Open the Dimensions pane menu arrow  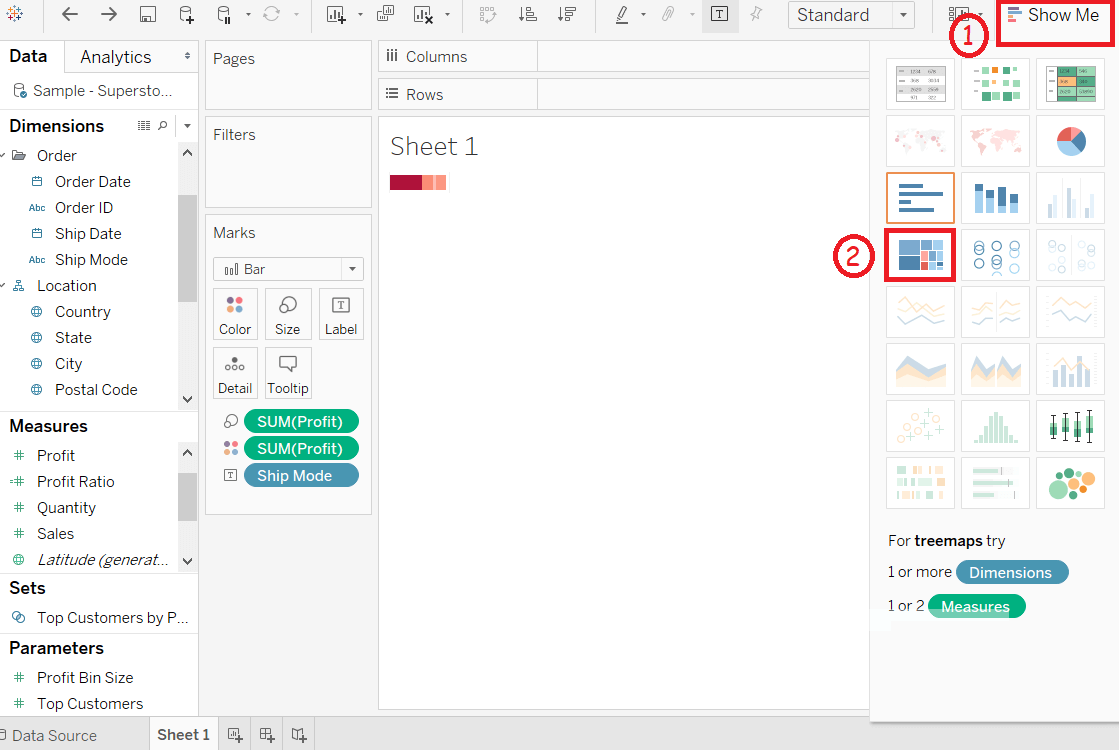pyautogui.click(x=187, y=126)
